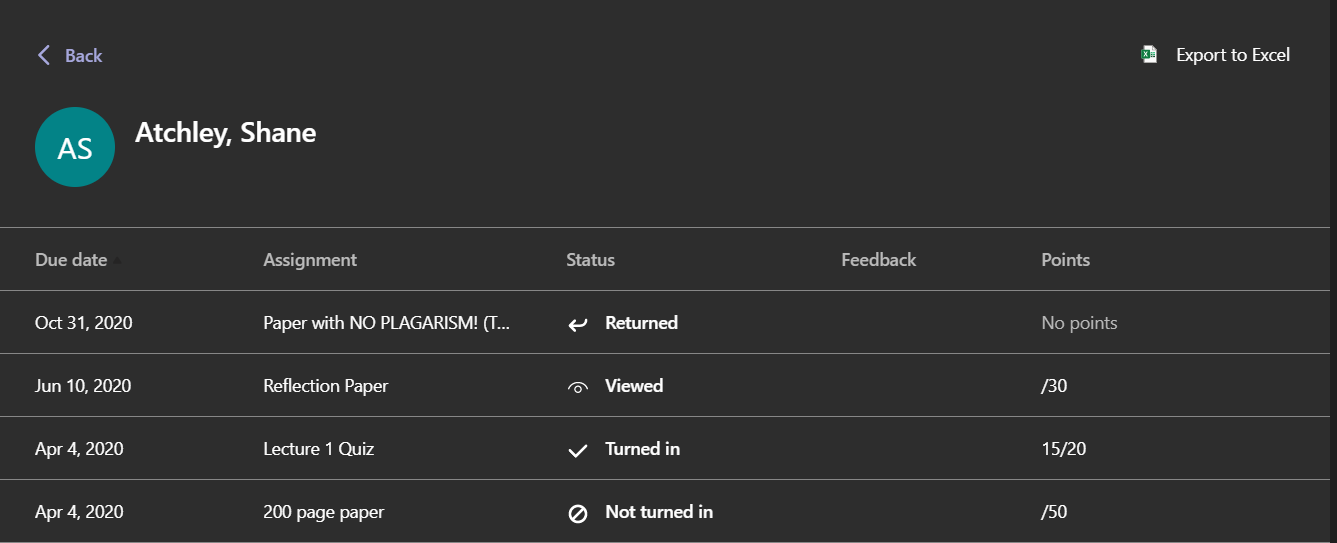Click the Excel file icon
This screenshot has height=543, width=1337.
(x=1150, y=55)
